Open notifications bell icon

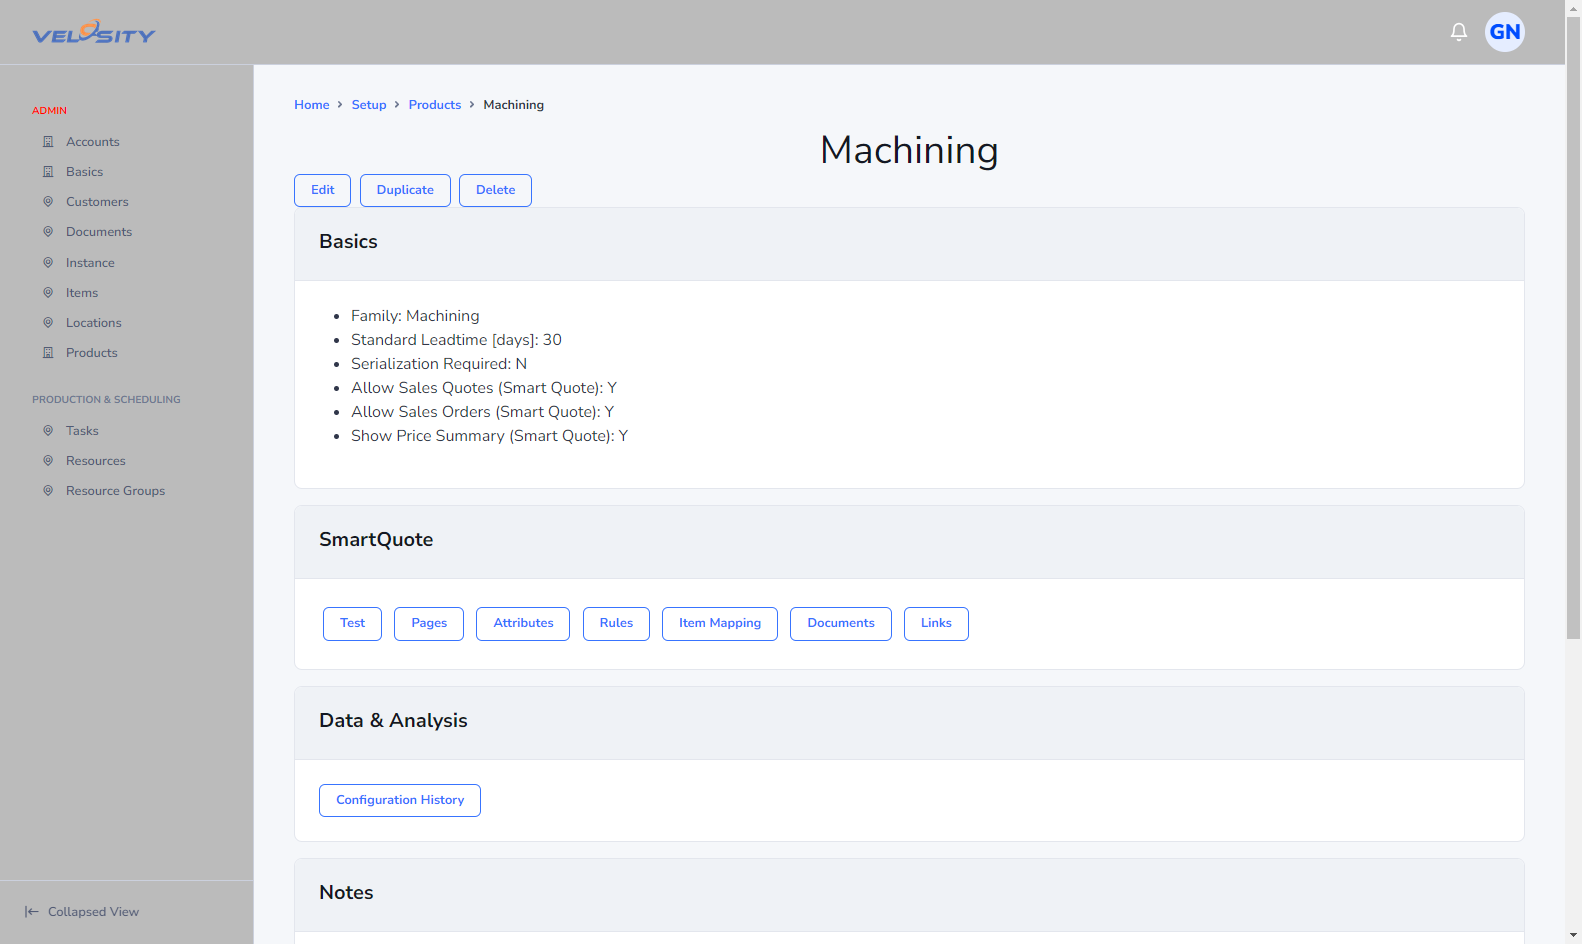pos(1459,32)
